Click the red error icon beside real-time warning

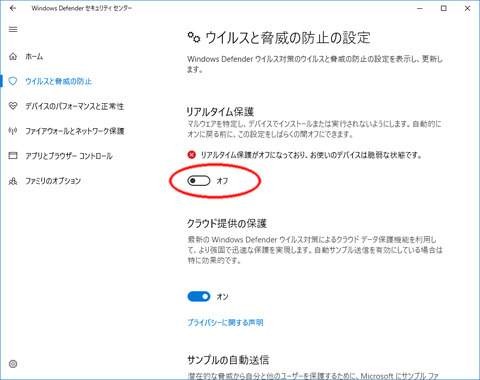click(x=192, y=155)
